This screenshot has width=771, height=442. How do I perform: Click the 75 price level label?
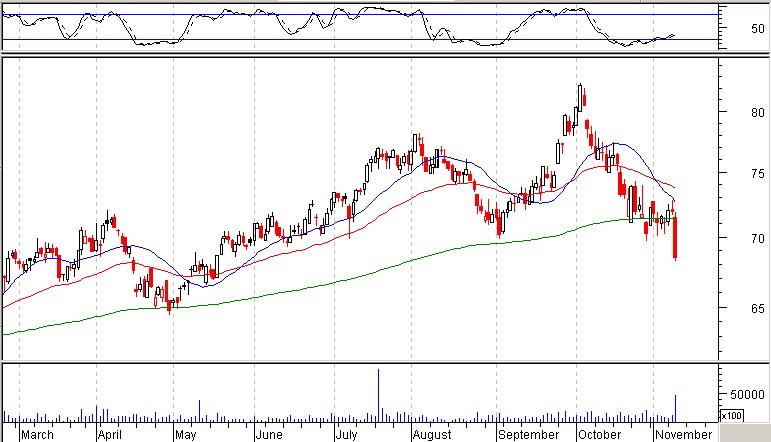[x=758, y=174]
